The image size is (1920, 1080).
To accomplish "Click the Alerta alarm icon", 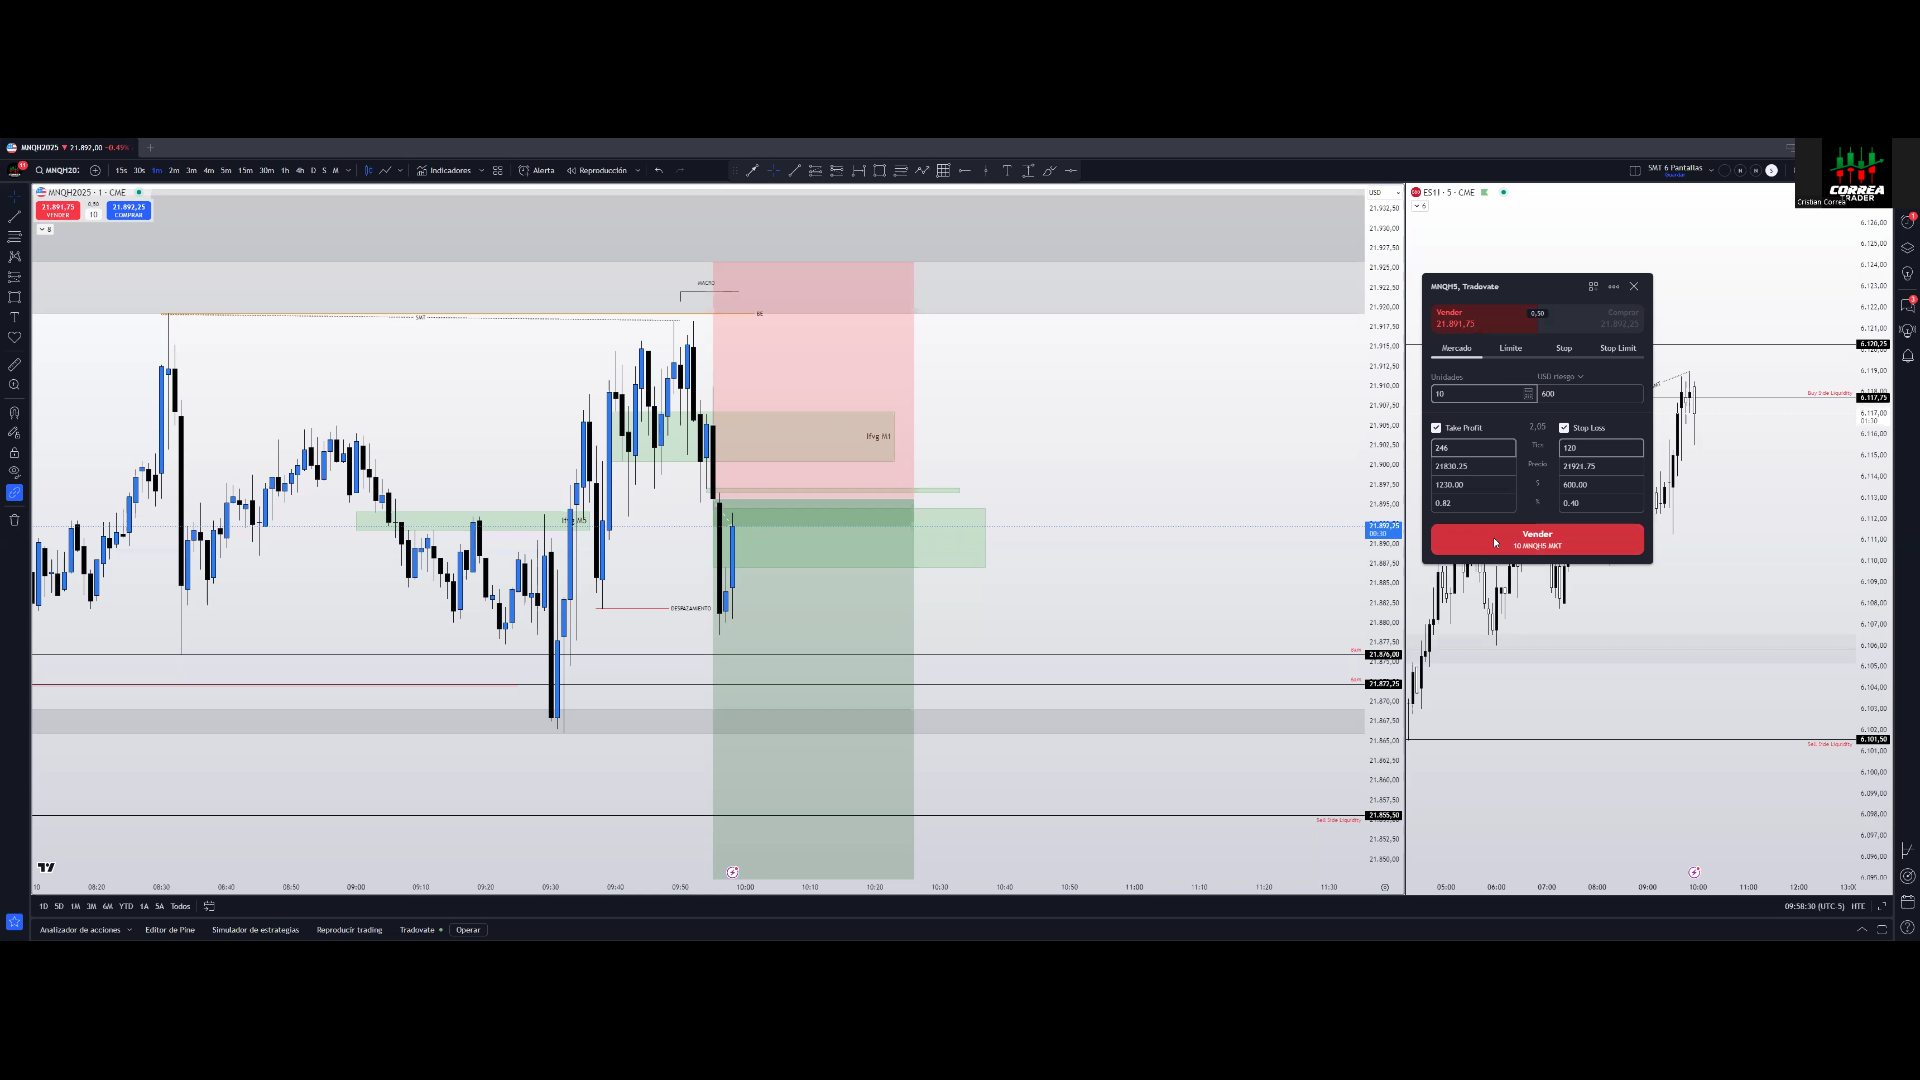I will (x=524, y=171).
